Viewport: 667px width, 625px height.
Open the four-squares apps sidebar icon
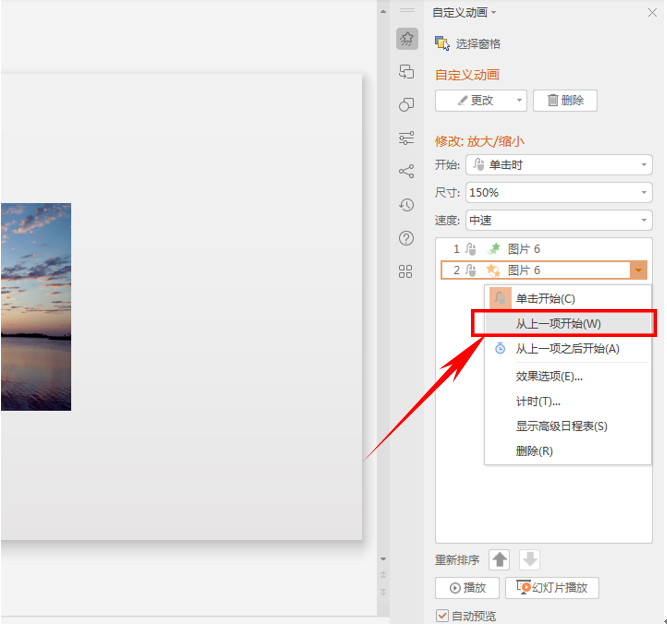click(405, 271)
